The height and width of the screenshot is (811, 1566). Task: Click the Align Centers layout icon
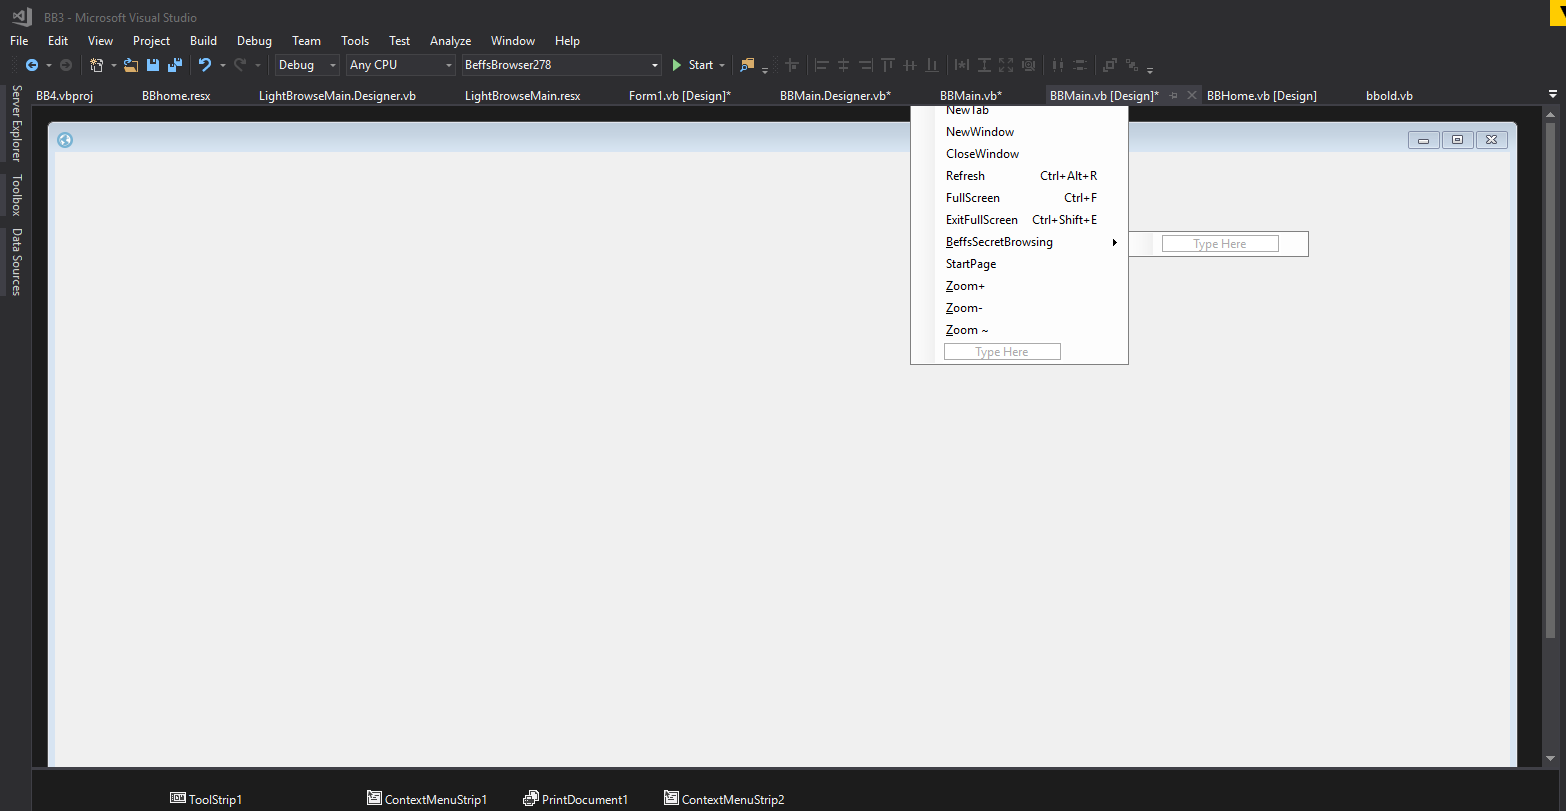tap(844, 65)
